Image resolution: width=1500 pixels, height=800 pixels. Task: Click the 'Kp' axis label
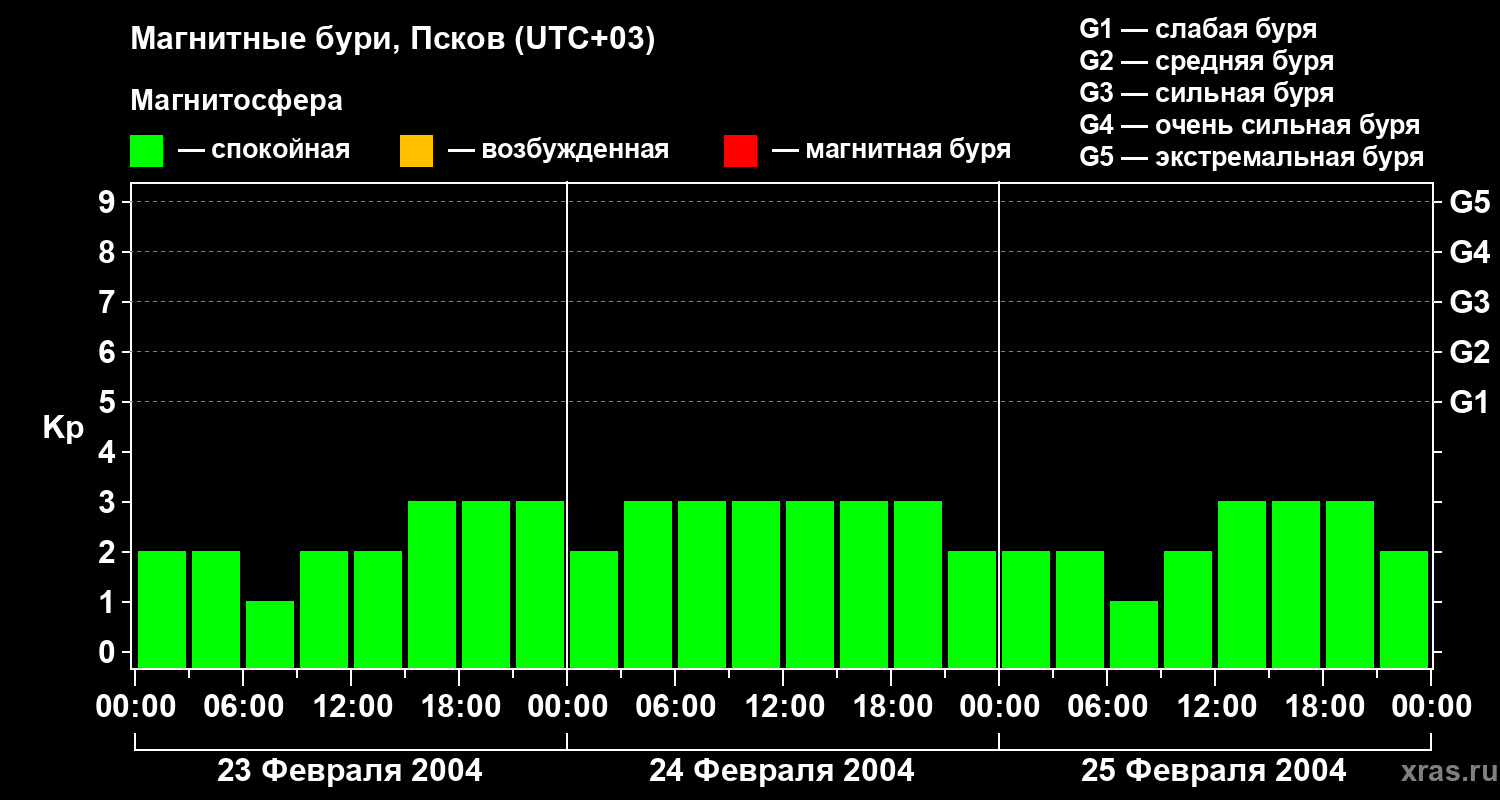(63, 428)
